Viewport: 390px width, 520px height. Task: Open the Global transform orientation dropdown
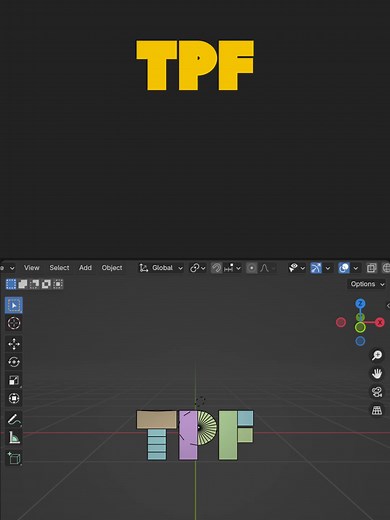[x=161, y=268]
